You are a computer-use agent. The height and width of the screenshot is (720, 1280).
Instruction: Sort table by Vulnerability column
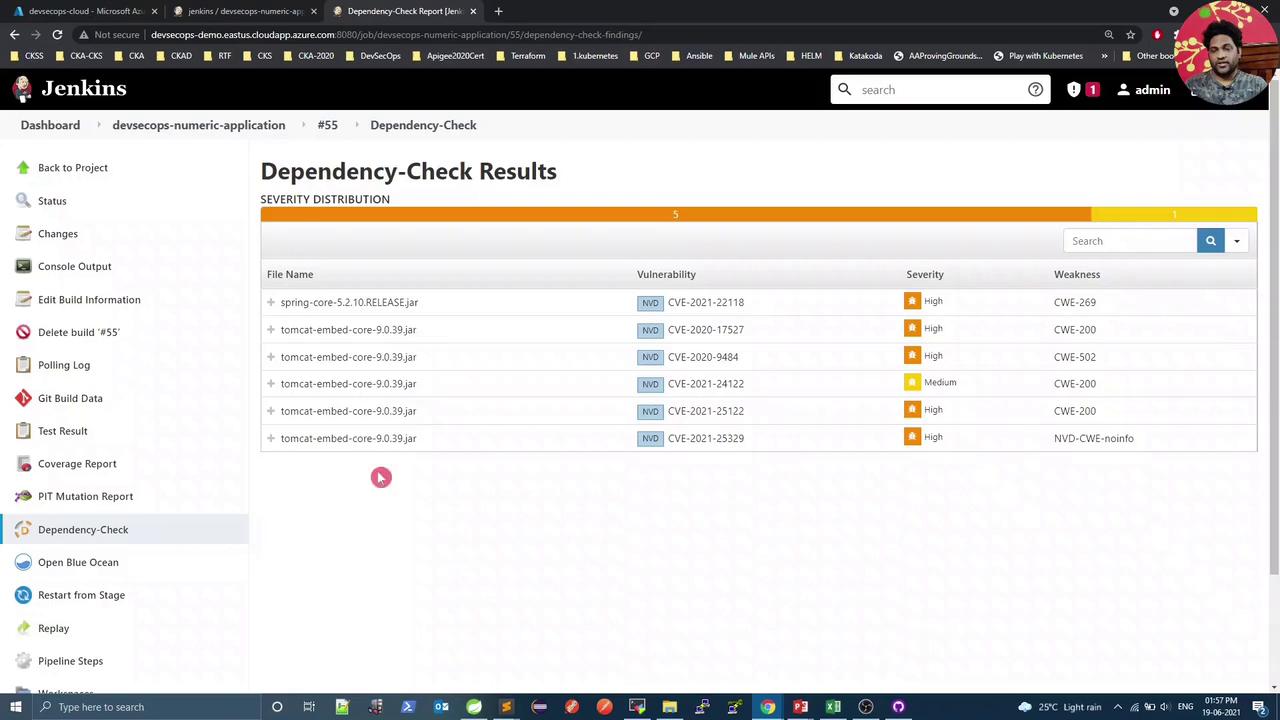666,274
